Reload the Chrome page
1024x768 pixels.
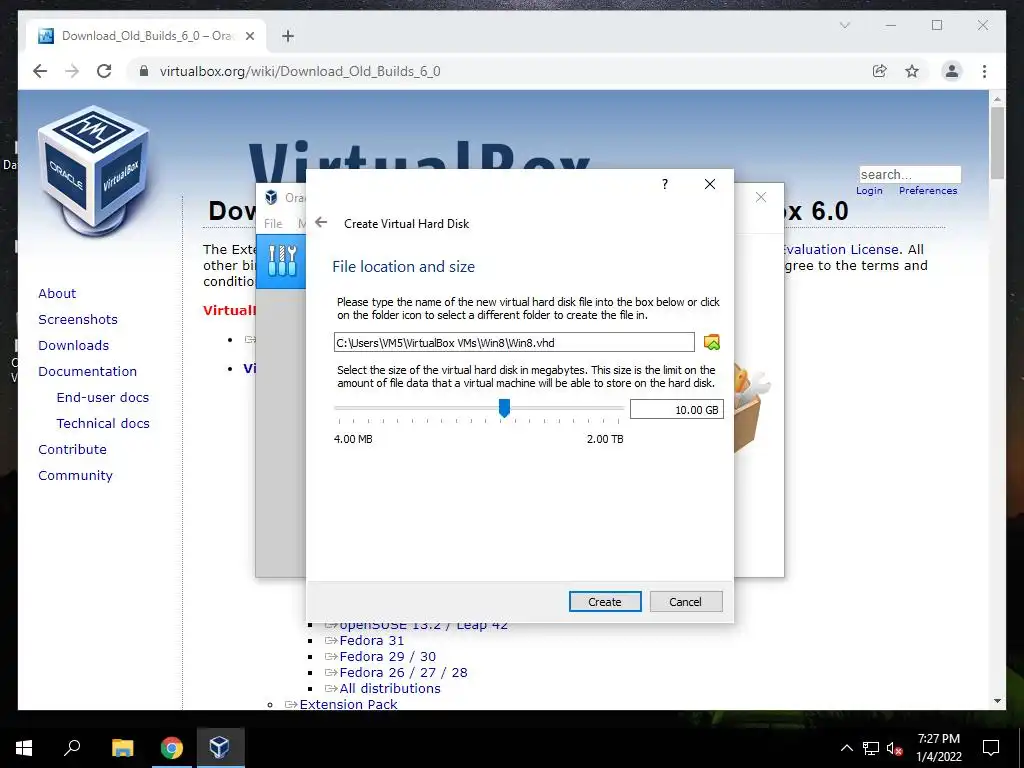[x=104, y=71]
